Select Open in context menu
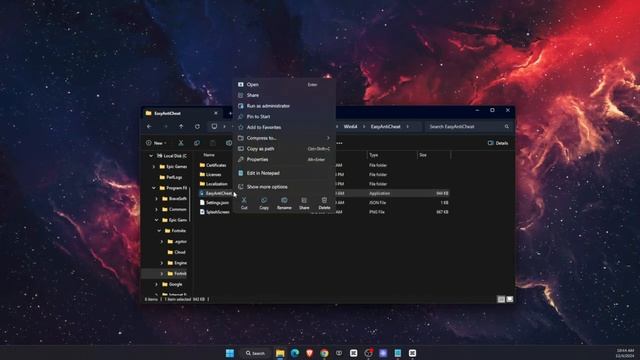 coord(284,84)
